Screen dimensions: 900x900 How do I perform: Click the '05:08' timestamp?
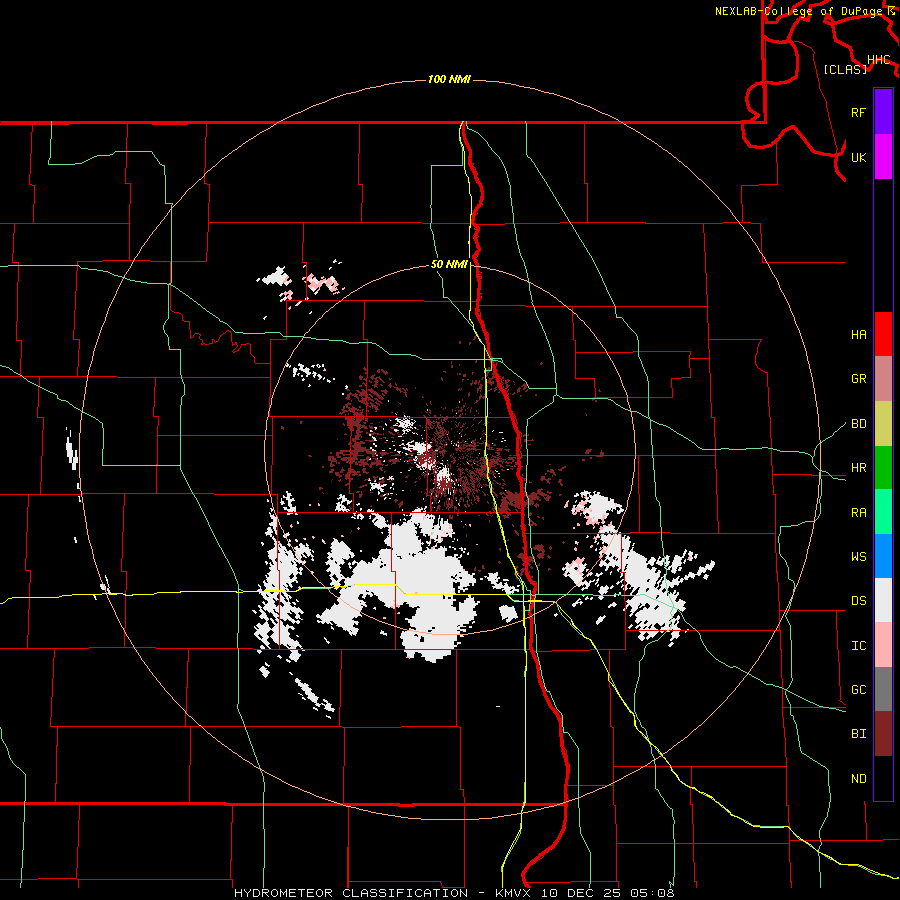pos(651,893)
